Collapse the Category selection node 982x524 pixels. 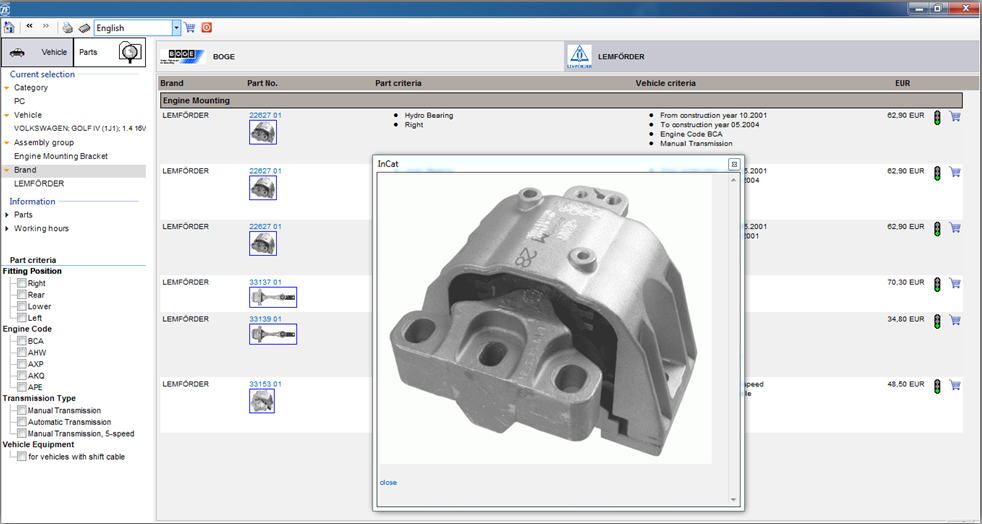[7, 88]
